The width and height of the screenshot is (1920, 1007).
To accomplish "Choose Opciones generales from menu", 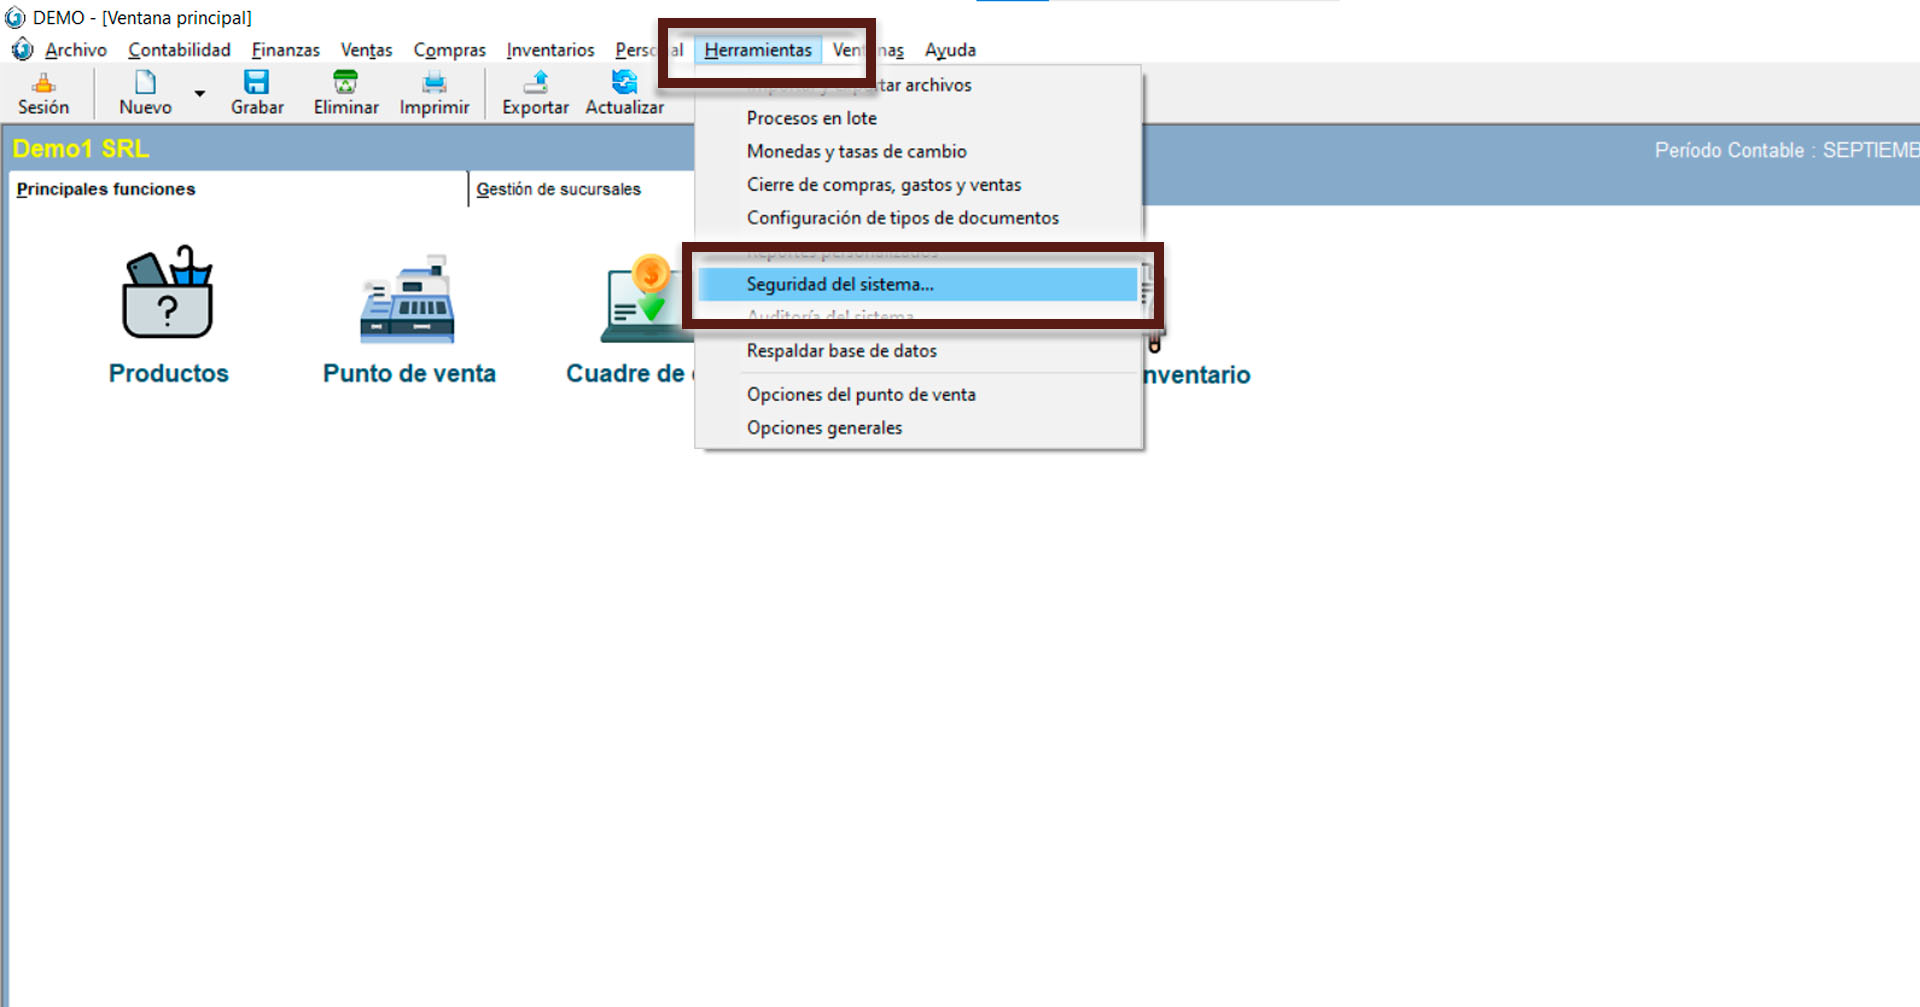I will tap(824, 428).
